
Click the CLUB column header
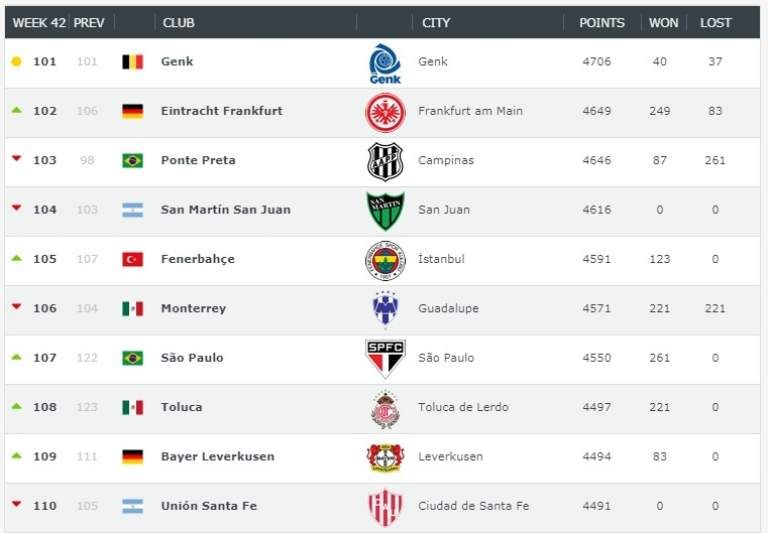point(178,22)
